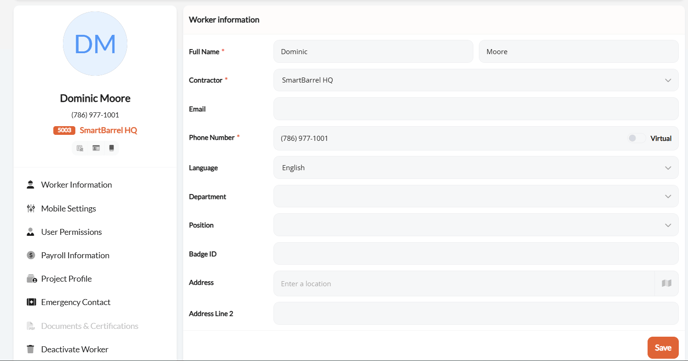This screenshot has height=361, width=688.
Task: Click the Deactivate Worker trash icon
Action: (x=30, y=349)
